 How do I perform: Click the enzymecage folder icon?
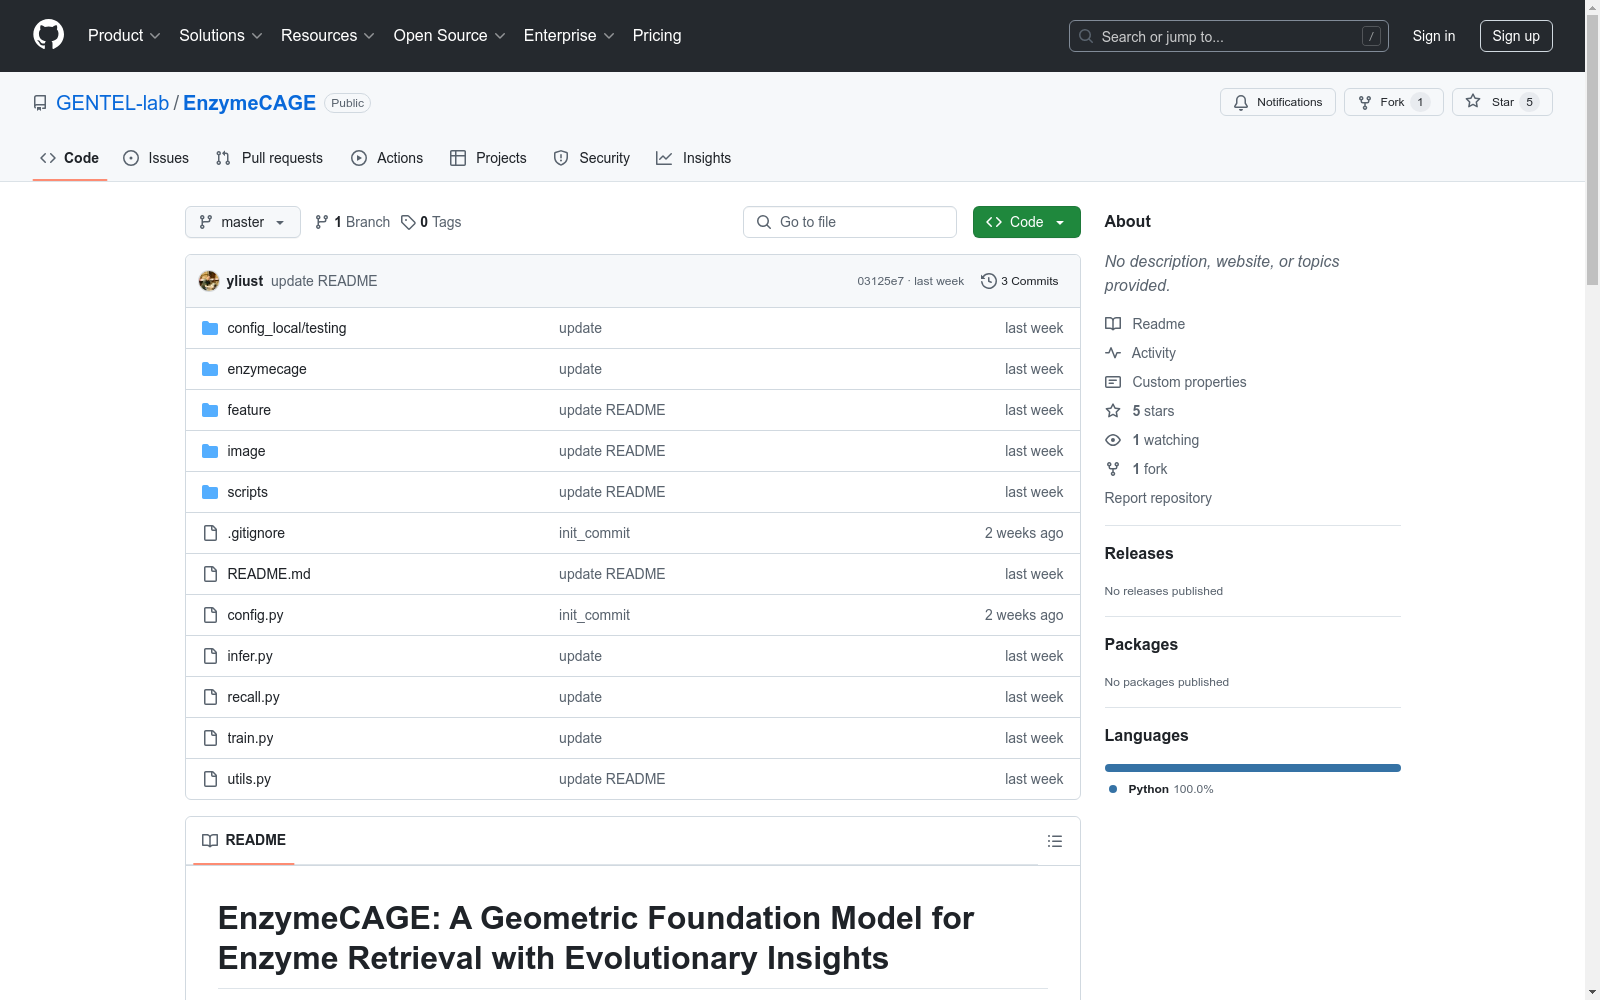tap(210, 369)
